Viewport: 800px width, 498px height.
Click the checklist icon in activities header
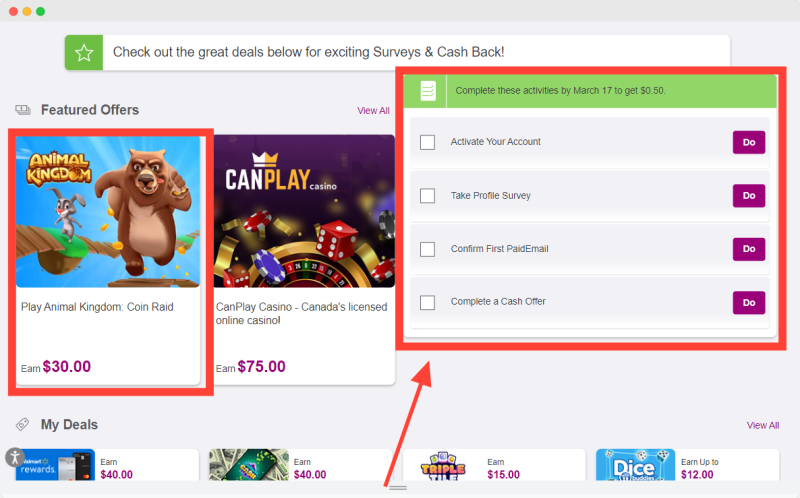coord(428,91)
